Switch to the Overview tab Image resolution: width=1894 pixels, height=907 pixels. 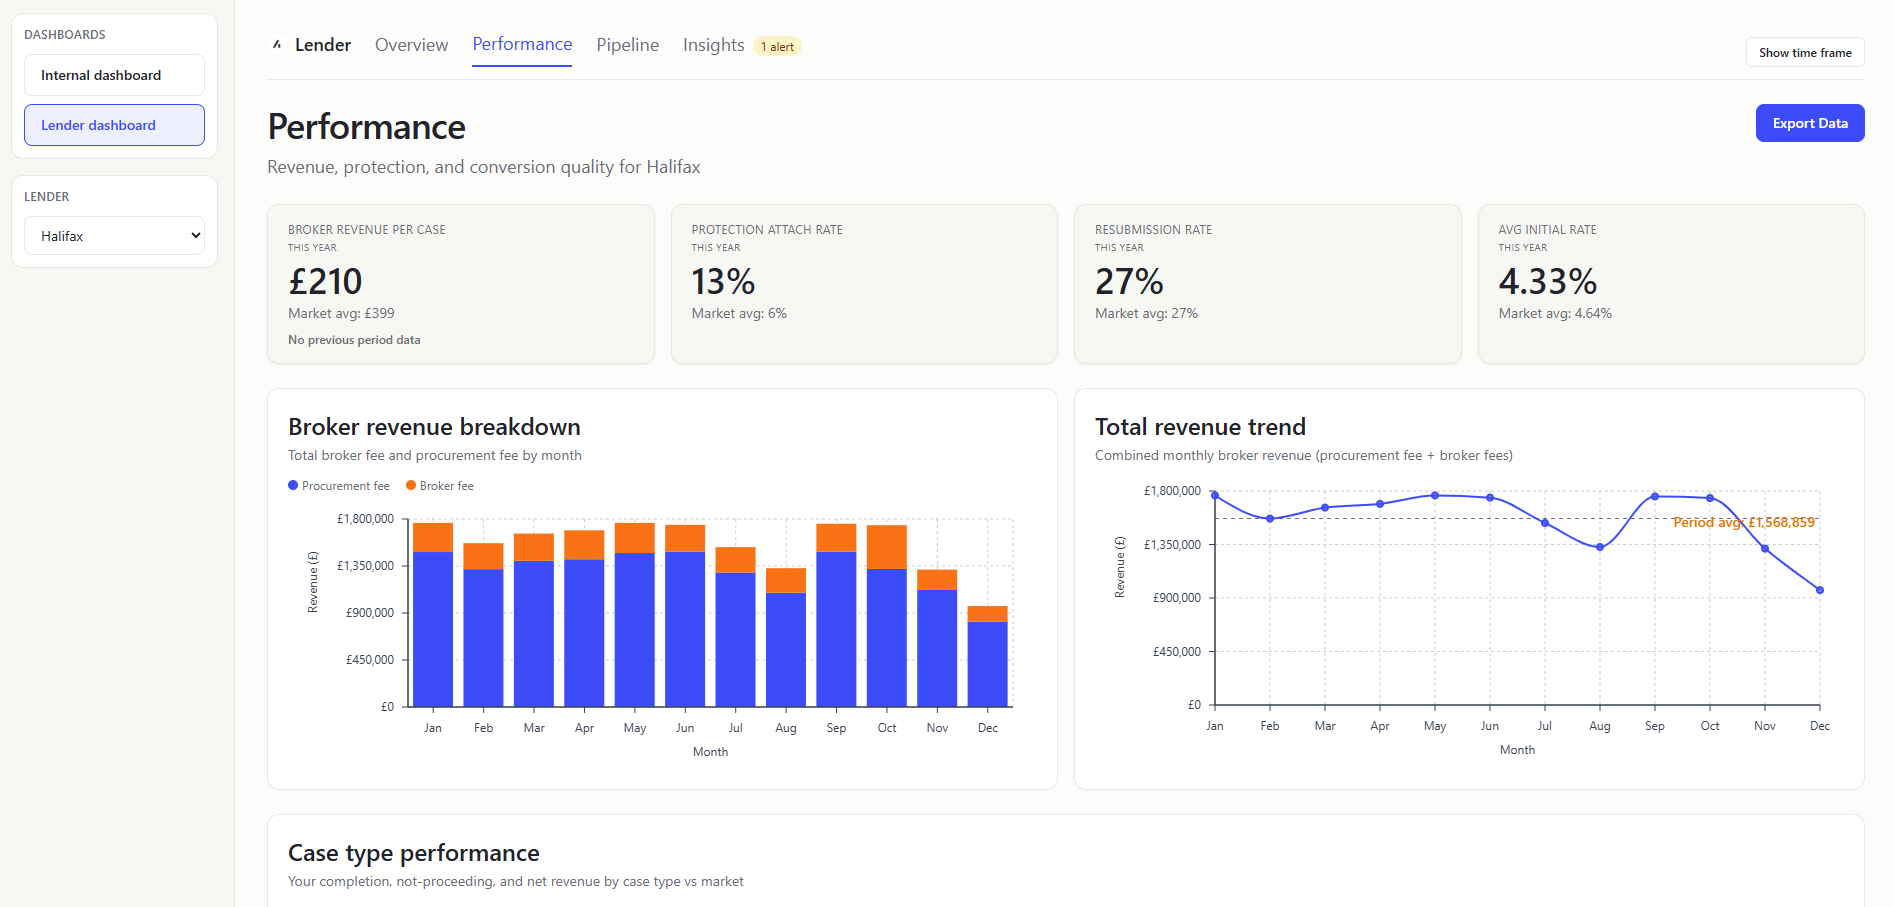411,44
